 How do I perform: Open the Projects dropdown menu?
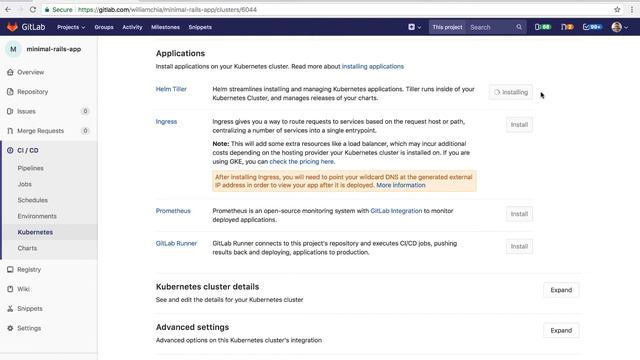71,27
